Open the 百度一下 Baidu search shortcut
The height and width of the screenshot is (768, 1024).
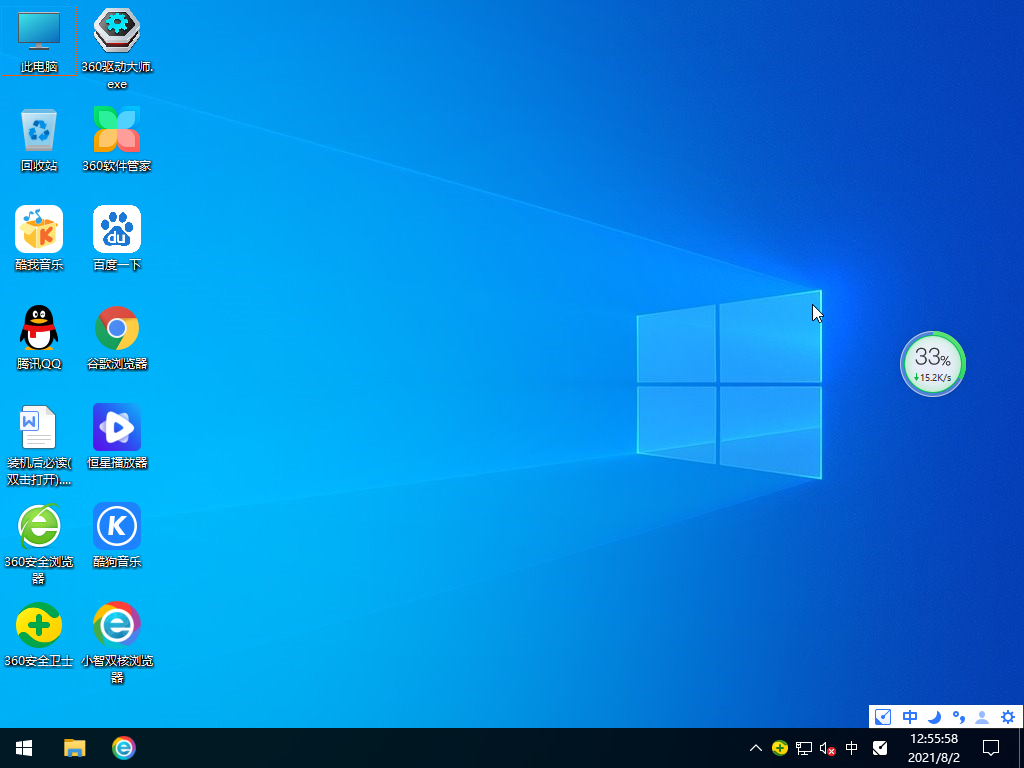tap(117, 228)
